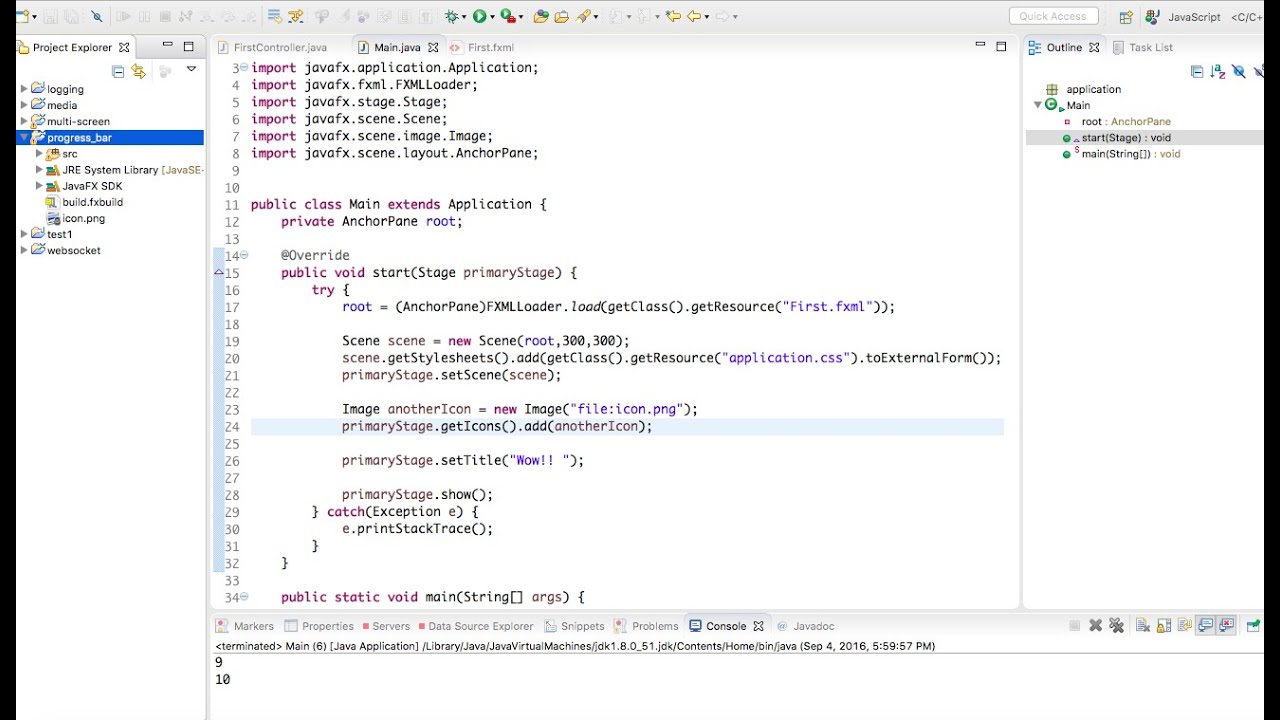Remove launch with Console X icon
Image resolution: width=1280 pixels, height=720 pixels.
[1096, 626]
